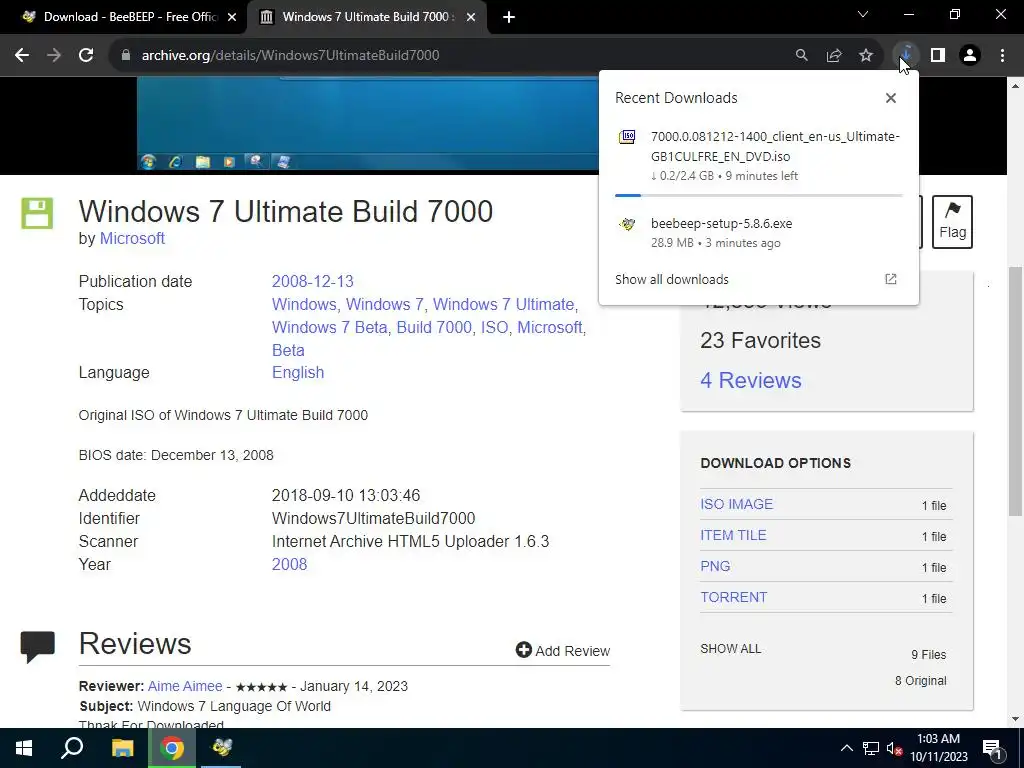Click the 8 Original files text
The height and width of the screenshot is (768, 1024).
pos(920,680)
